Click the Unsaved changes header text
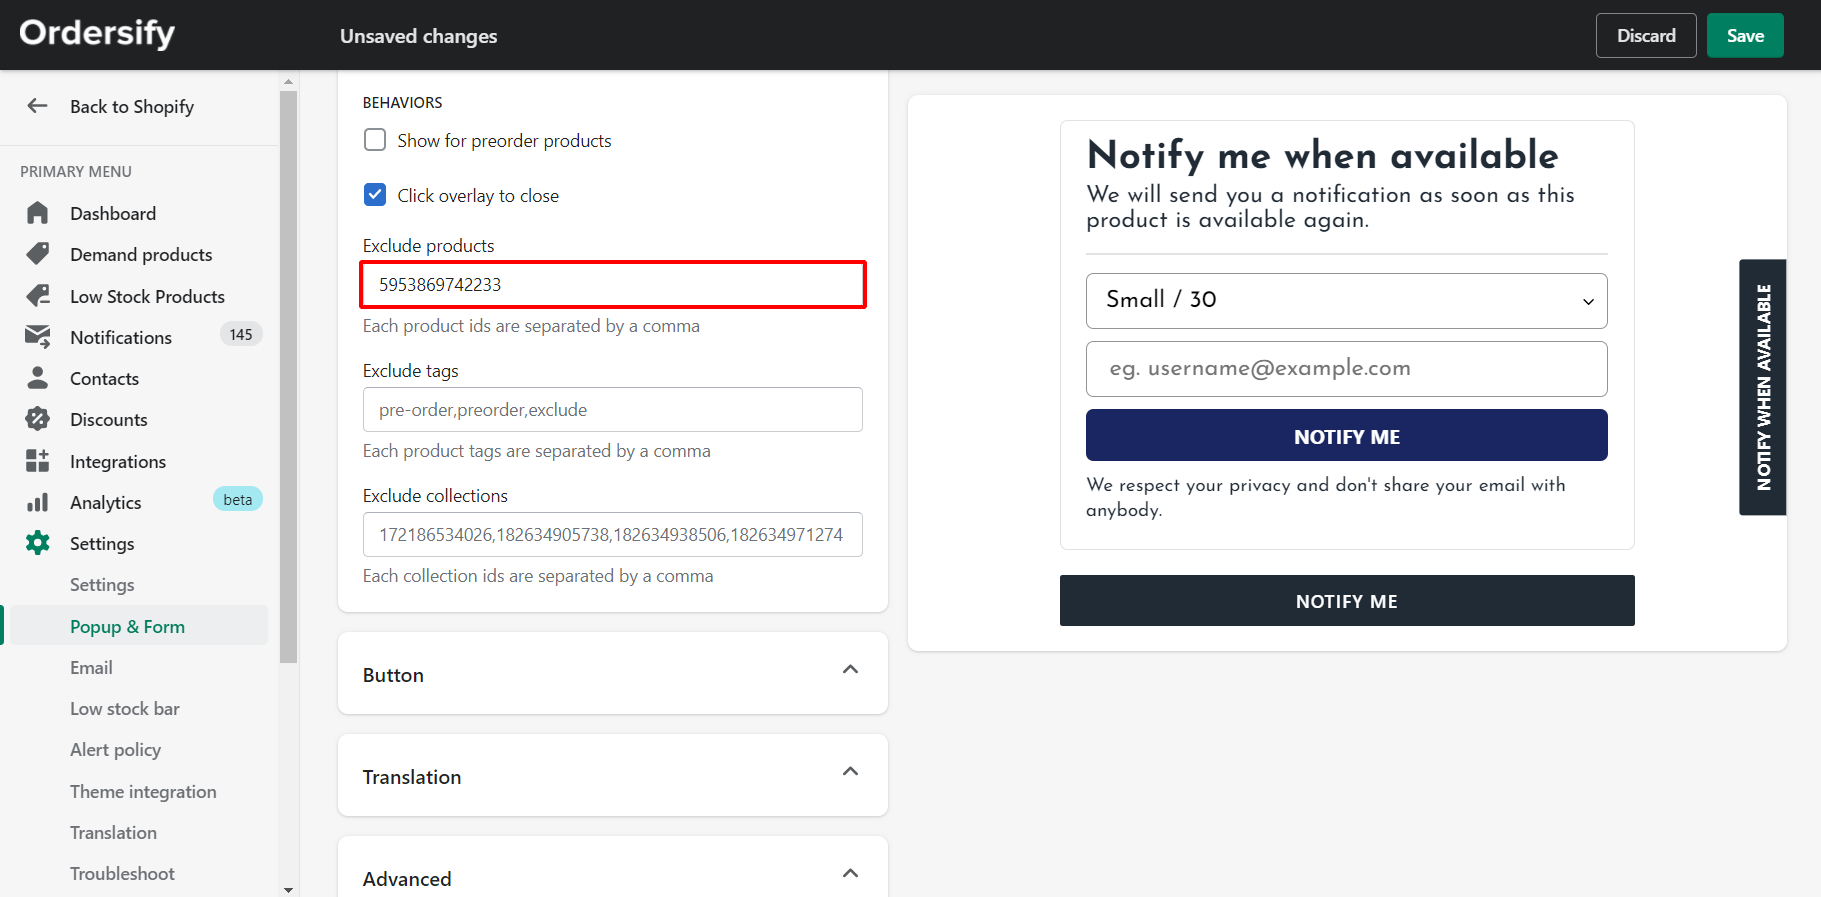Viewport: 1821px width, 897px height. (418, 36)
